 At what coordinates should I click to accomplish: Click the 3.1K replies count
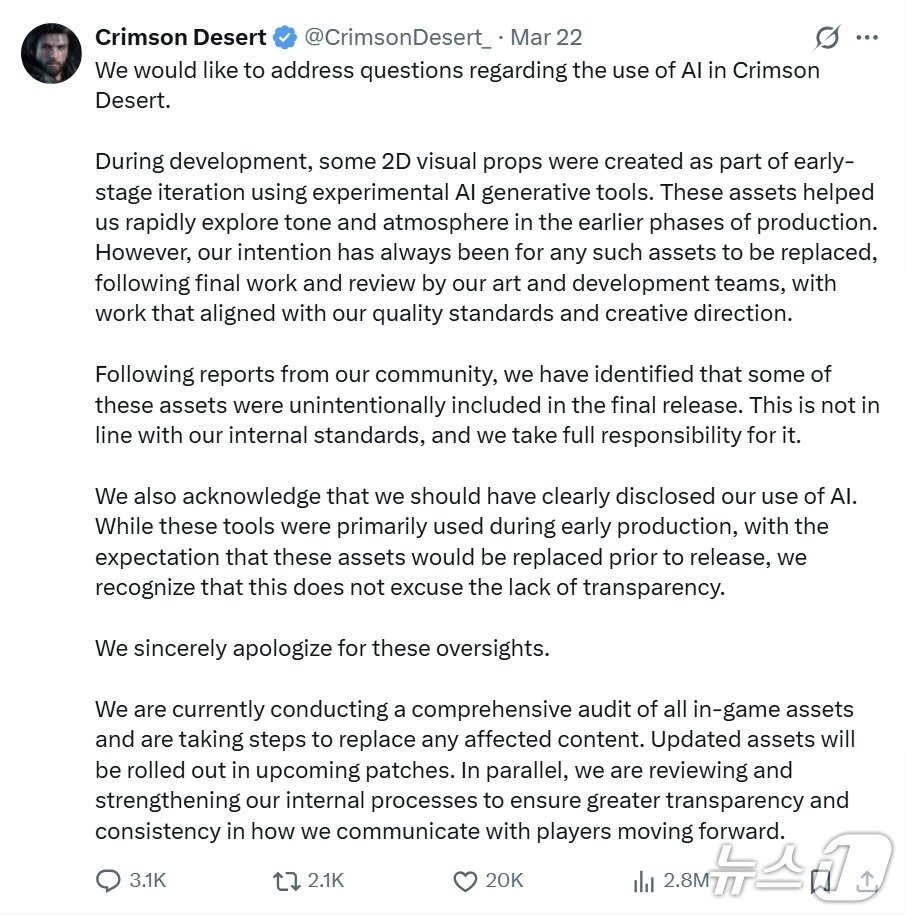[148, 880]
